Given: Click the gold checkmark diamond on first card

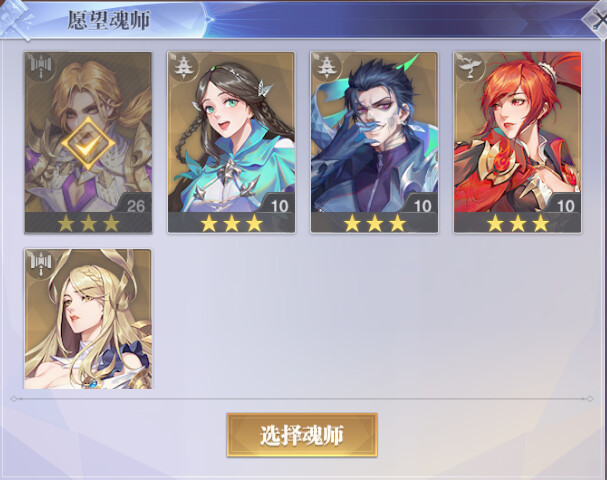Looking at the screenshot, I should point(88,144).
